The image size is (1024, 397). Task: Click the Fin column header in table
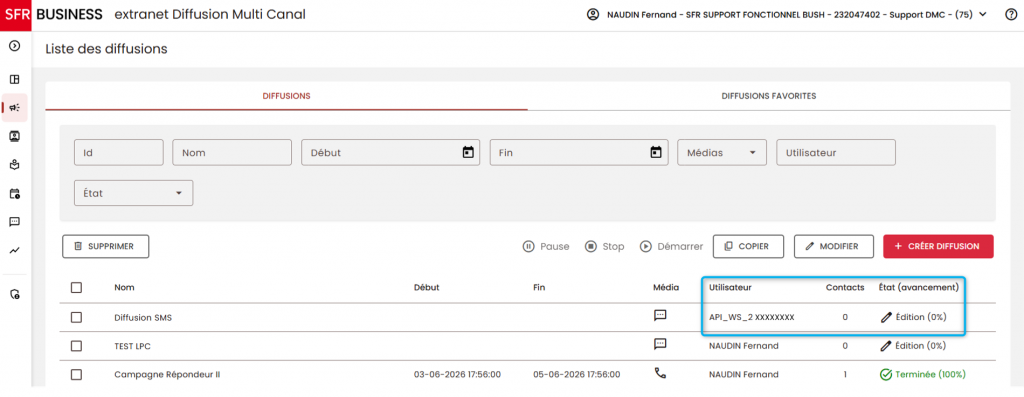click(539, 287)
